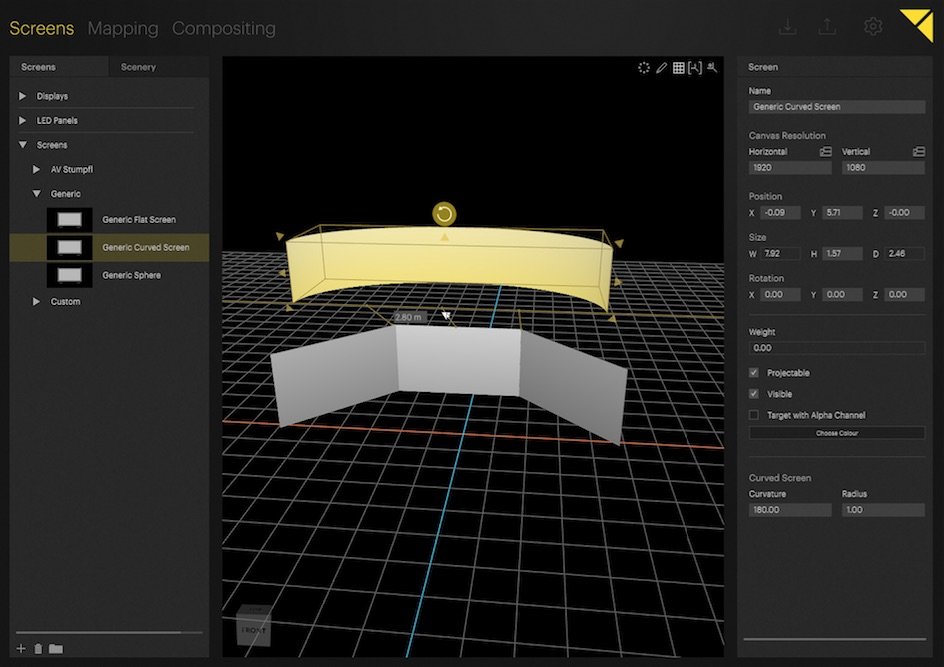
Task: Click the upload arrow icon in header
Action: [827, 26]
